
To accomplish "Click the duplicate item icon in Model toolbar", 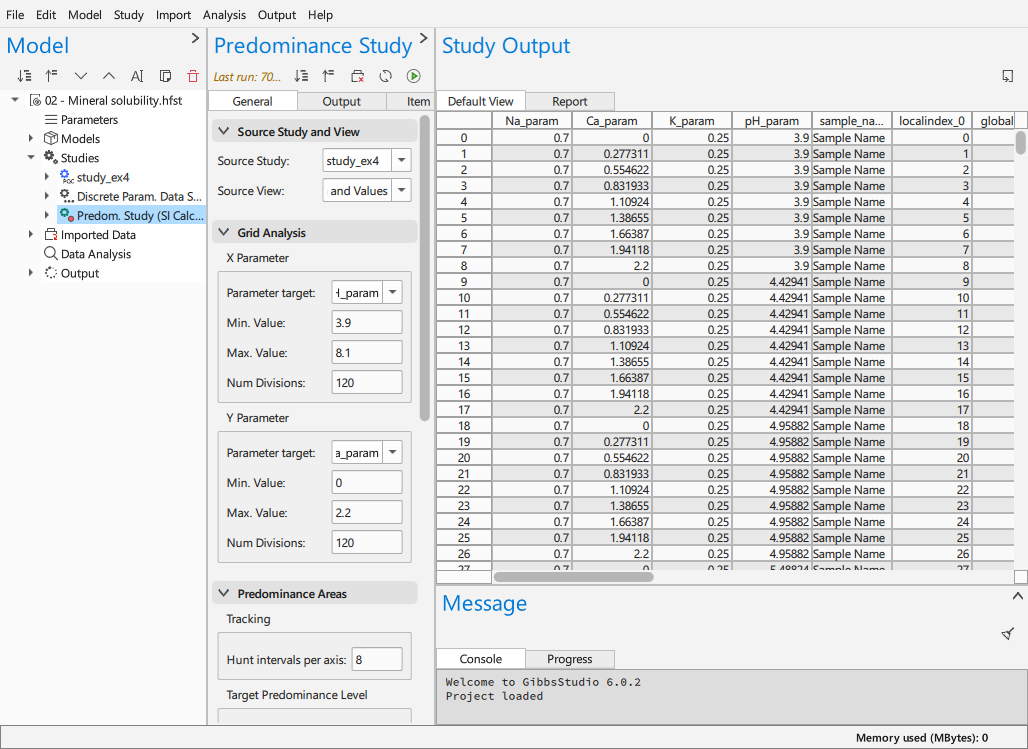I will [165, 76].
